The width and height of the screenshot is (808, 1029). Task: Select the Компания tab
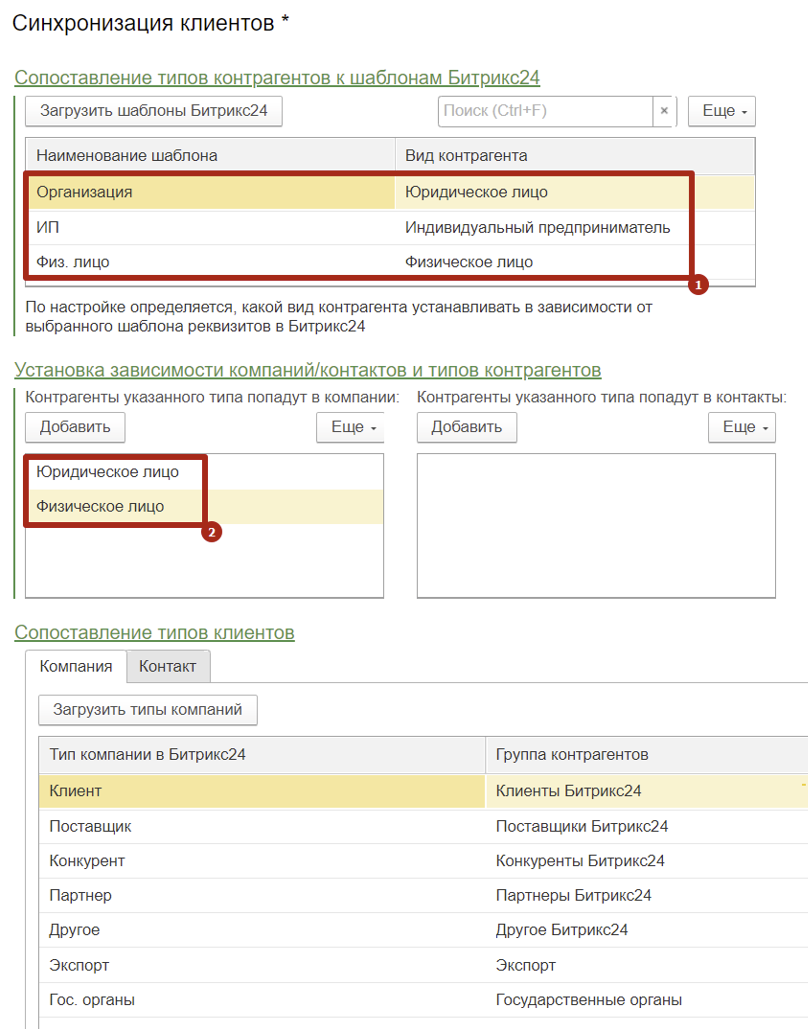(76, 666)
